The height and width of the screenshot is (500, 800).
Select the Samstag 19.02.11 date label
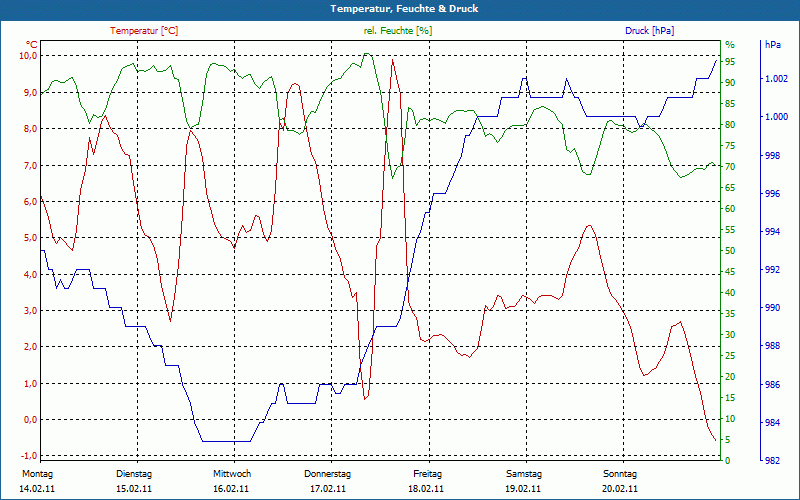click(523, 481)
